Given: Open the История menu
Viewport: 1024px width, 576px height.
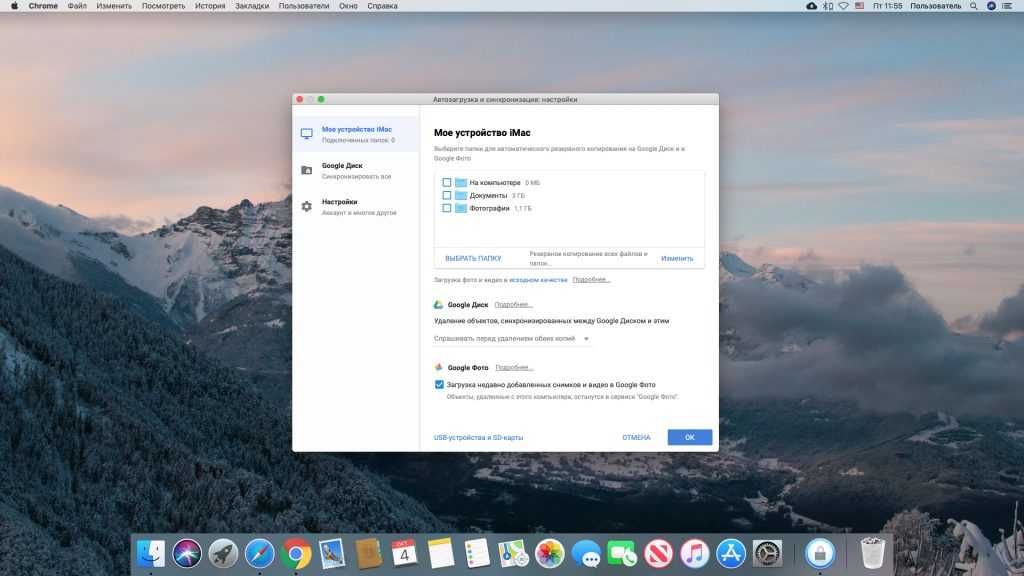Looking at the screenshot, I should pos(210,6).
